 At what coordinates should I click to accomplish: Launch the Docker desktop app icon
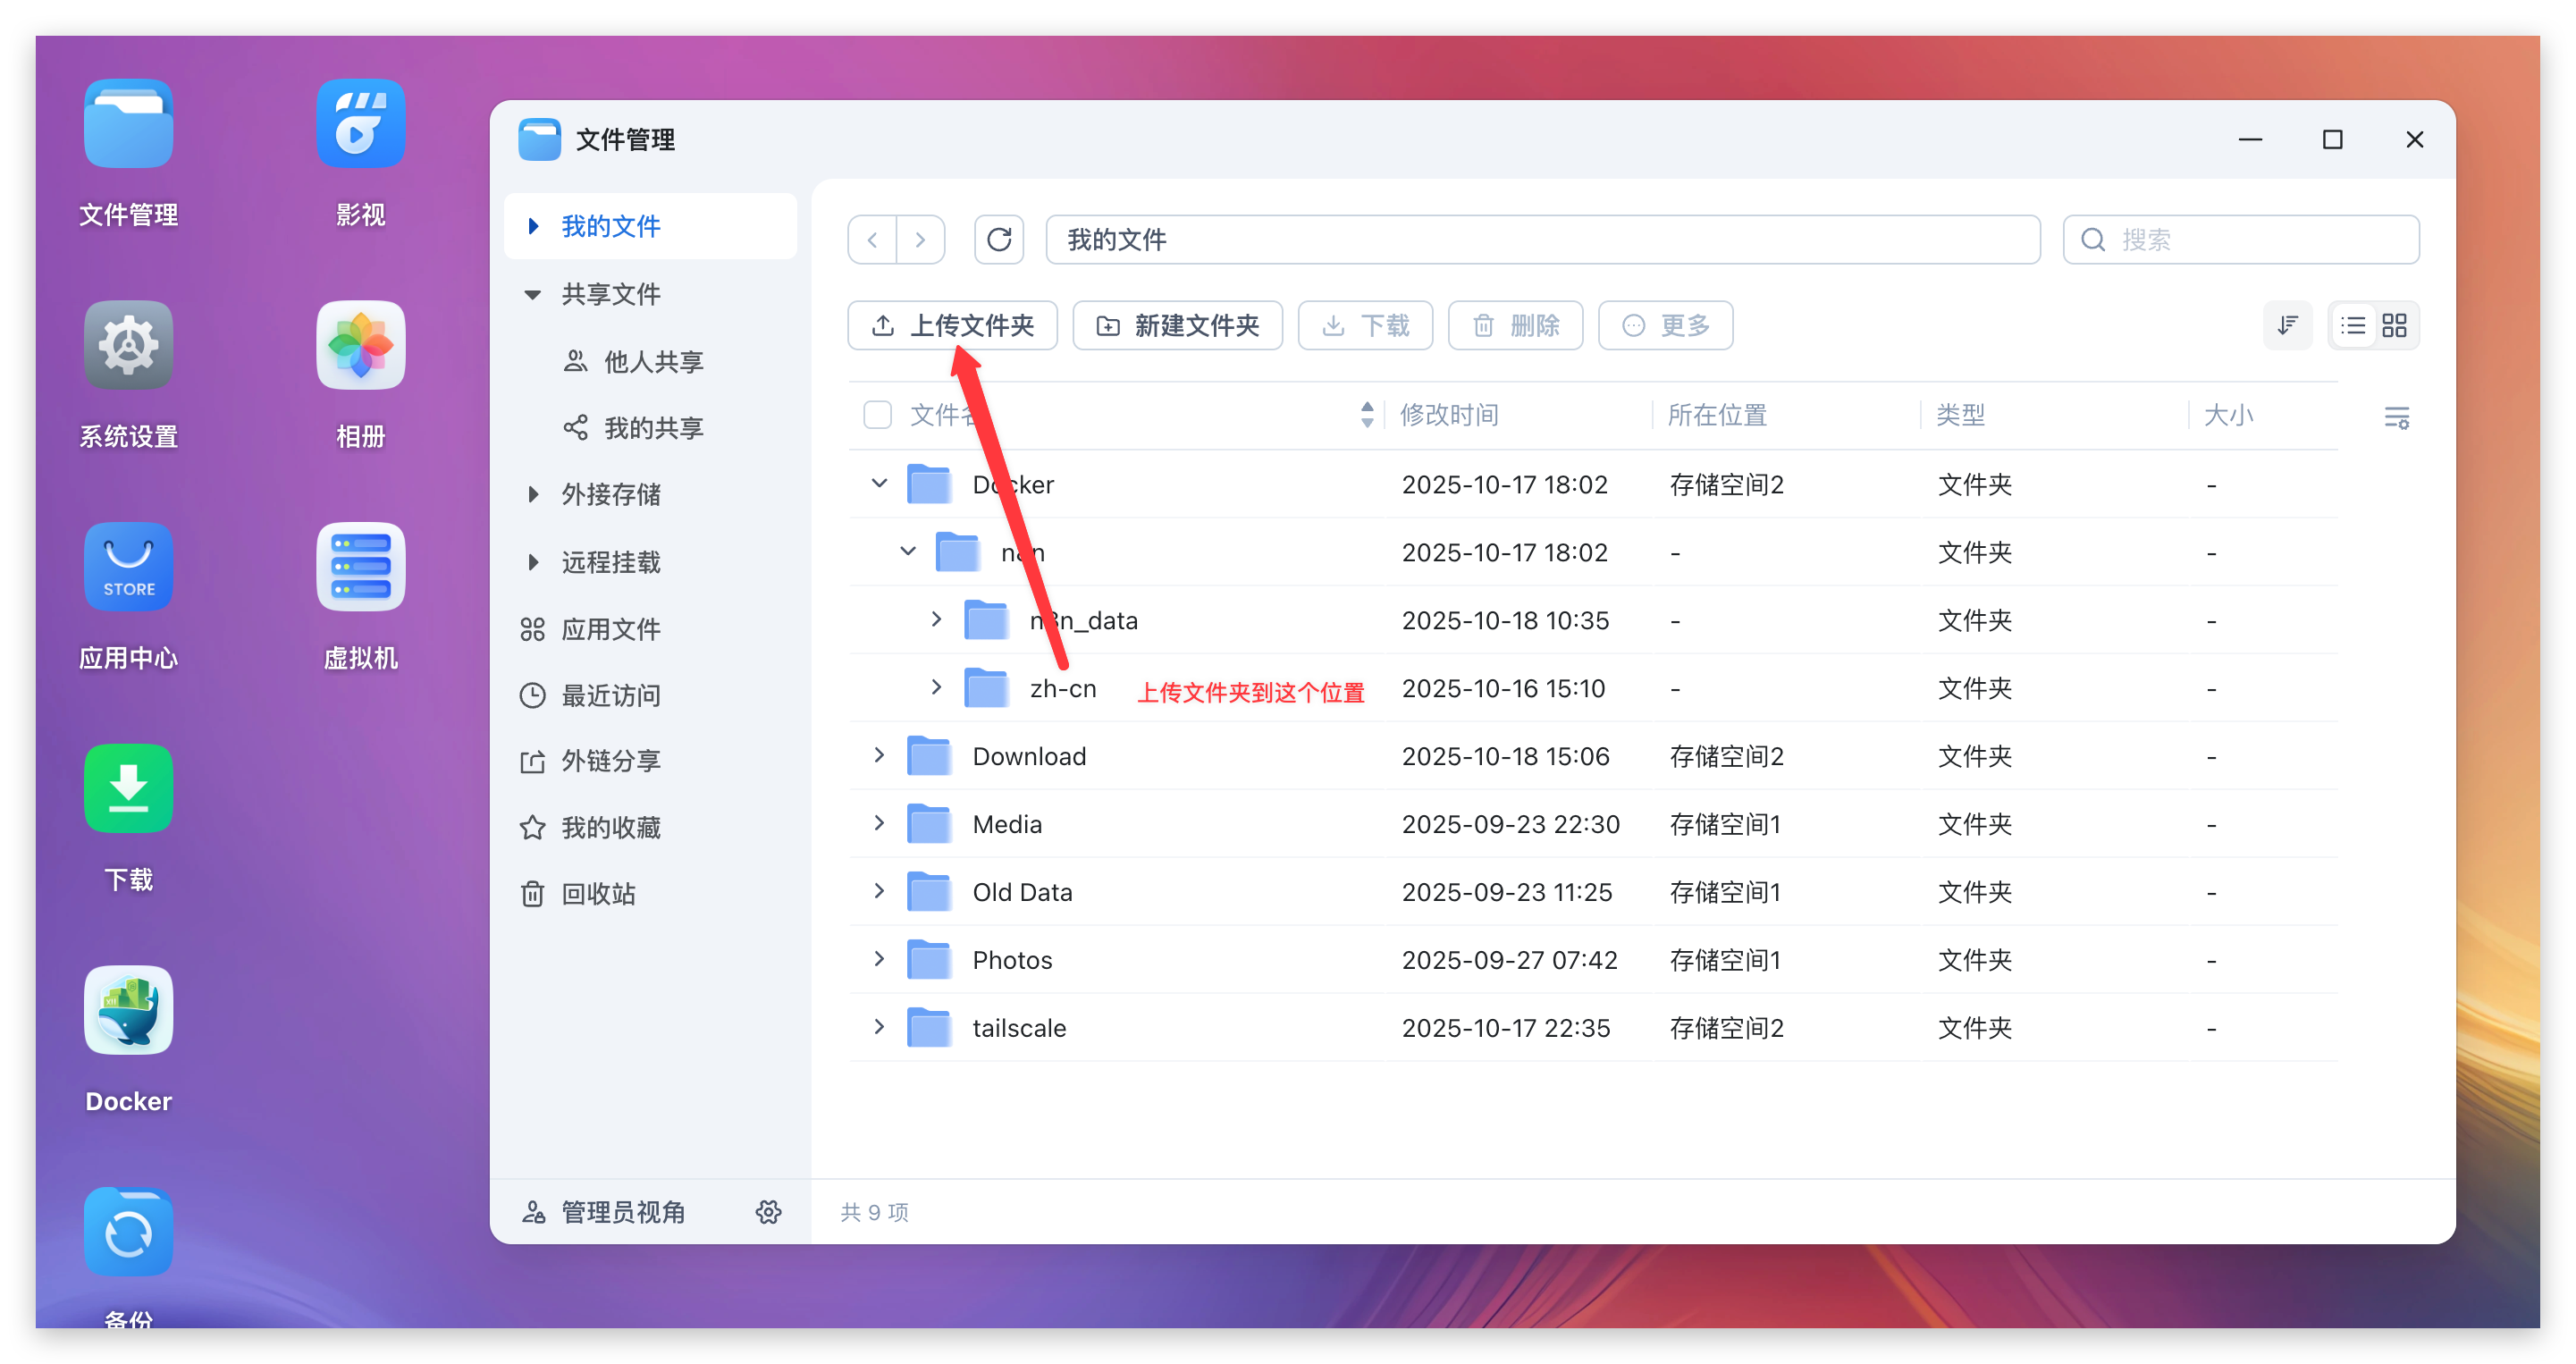(x=128, y=1010)
